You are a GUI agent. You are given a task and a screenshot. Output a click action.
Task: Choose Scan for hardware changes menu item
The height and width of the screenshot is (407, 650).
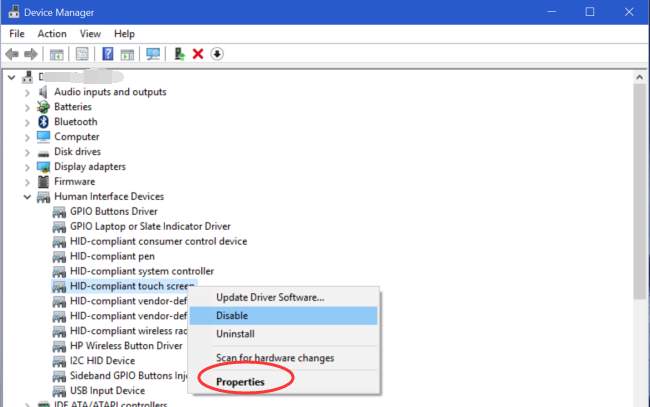(284, 358)
